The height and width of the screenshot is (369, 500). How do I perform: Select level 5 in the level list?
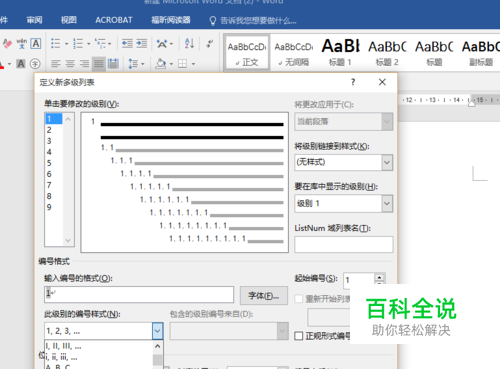click(49, 163)
